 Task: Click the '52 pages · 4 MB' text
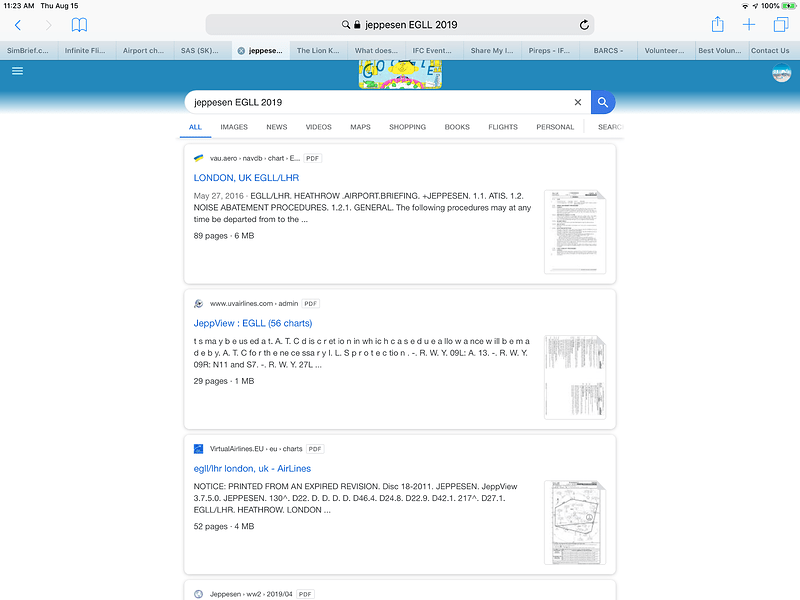[224, 527]
